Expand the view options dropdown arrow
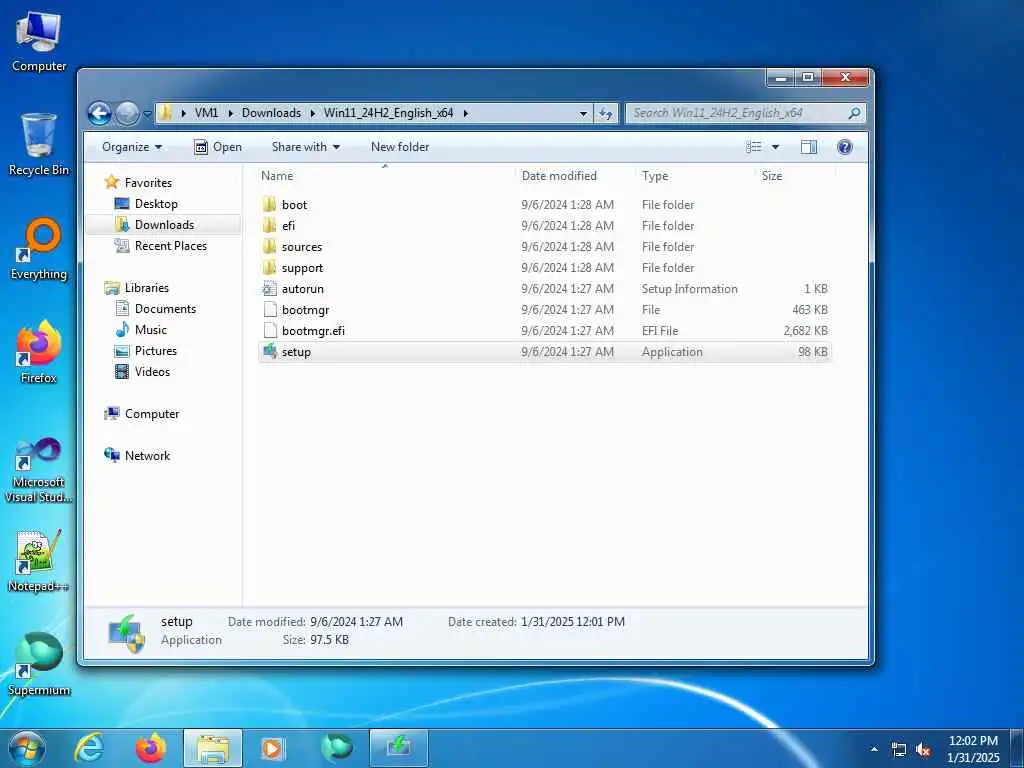The width and height of the screenshot is (1024, 768). [775, 147]
